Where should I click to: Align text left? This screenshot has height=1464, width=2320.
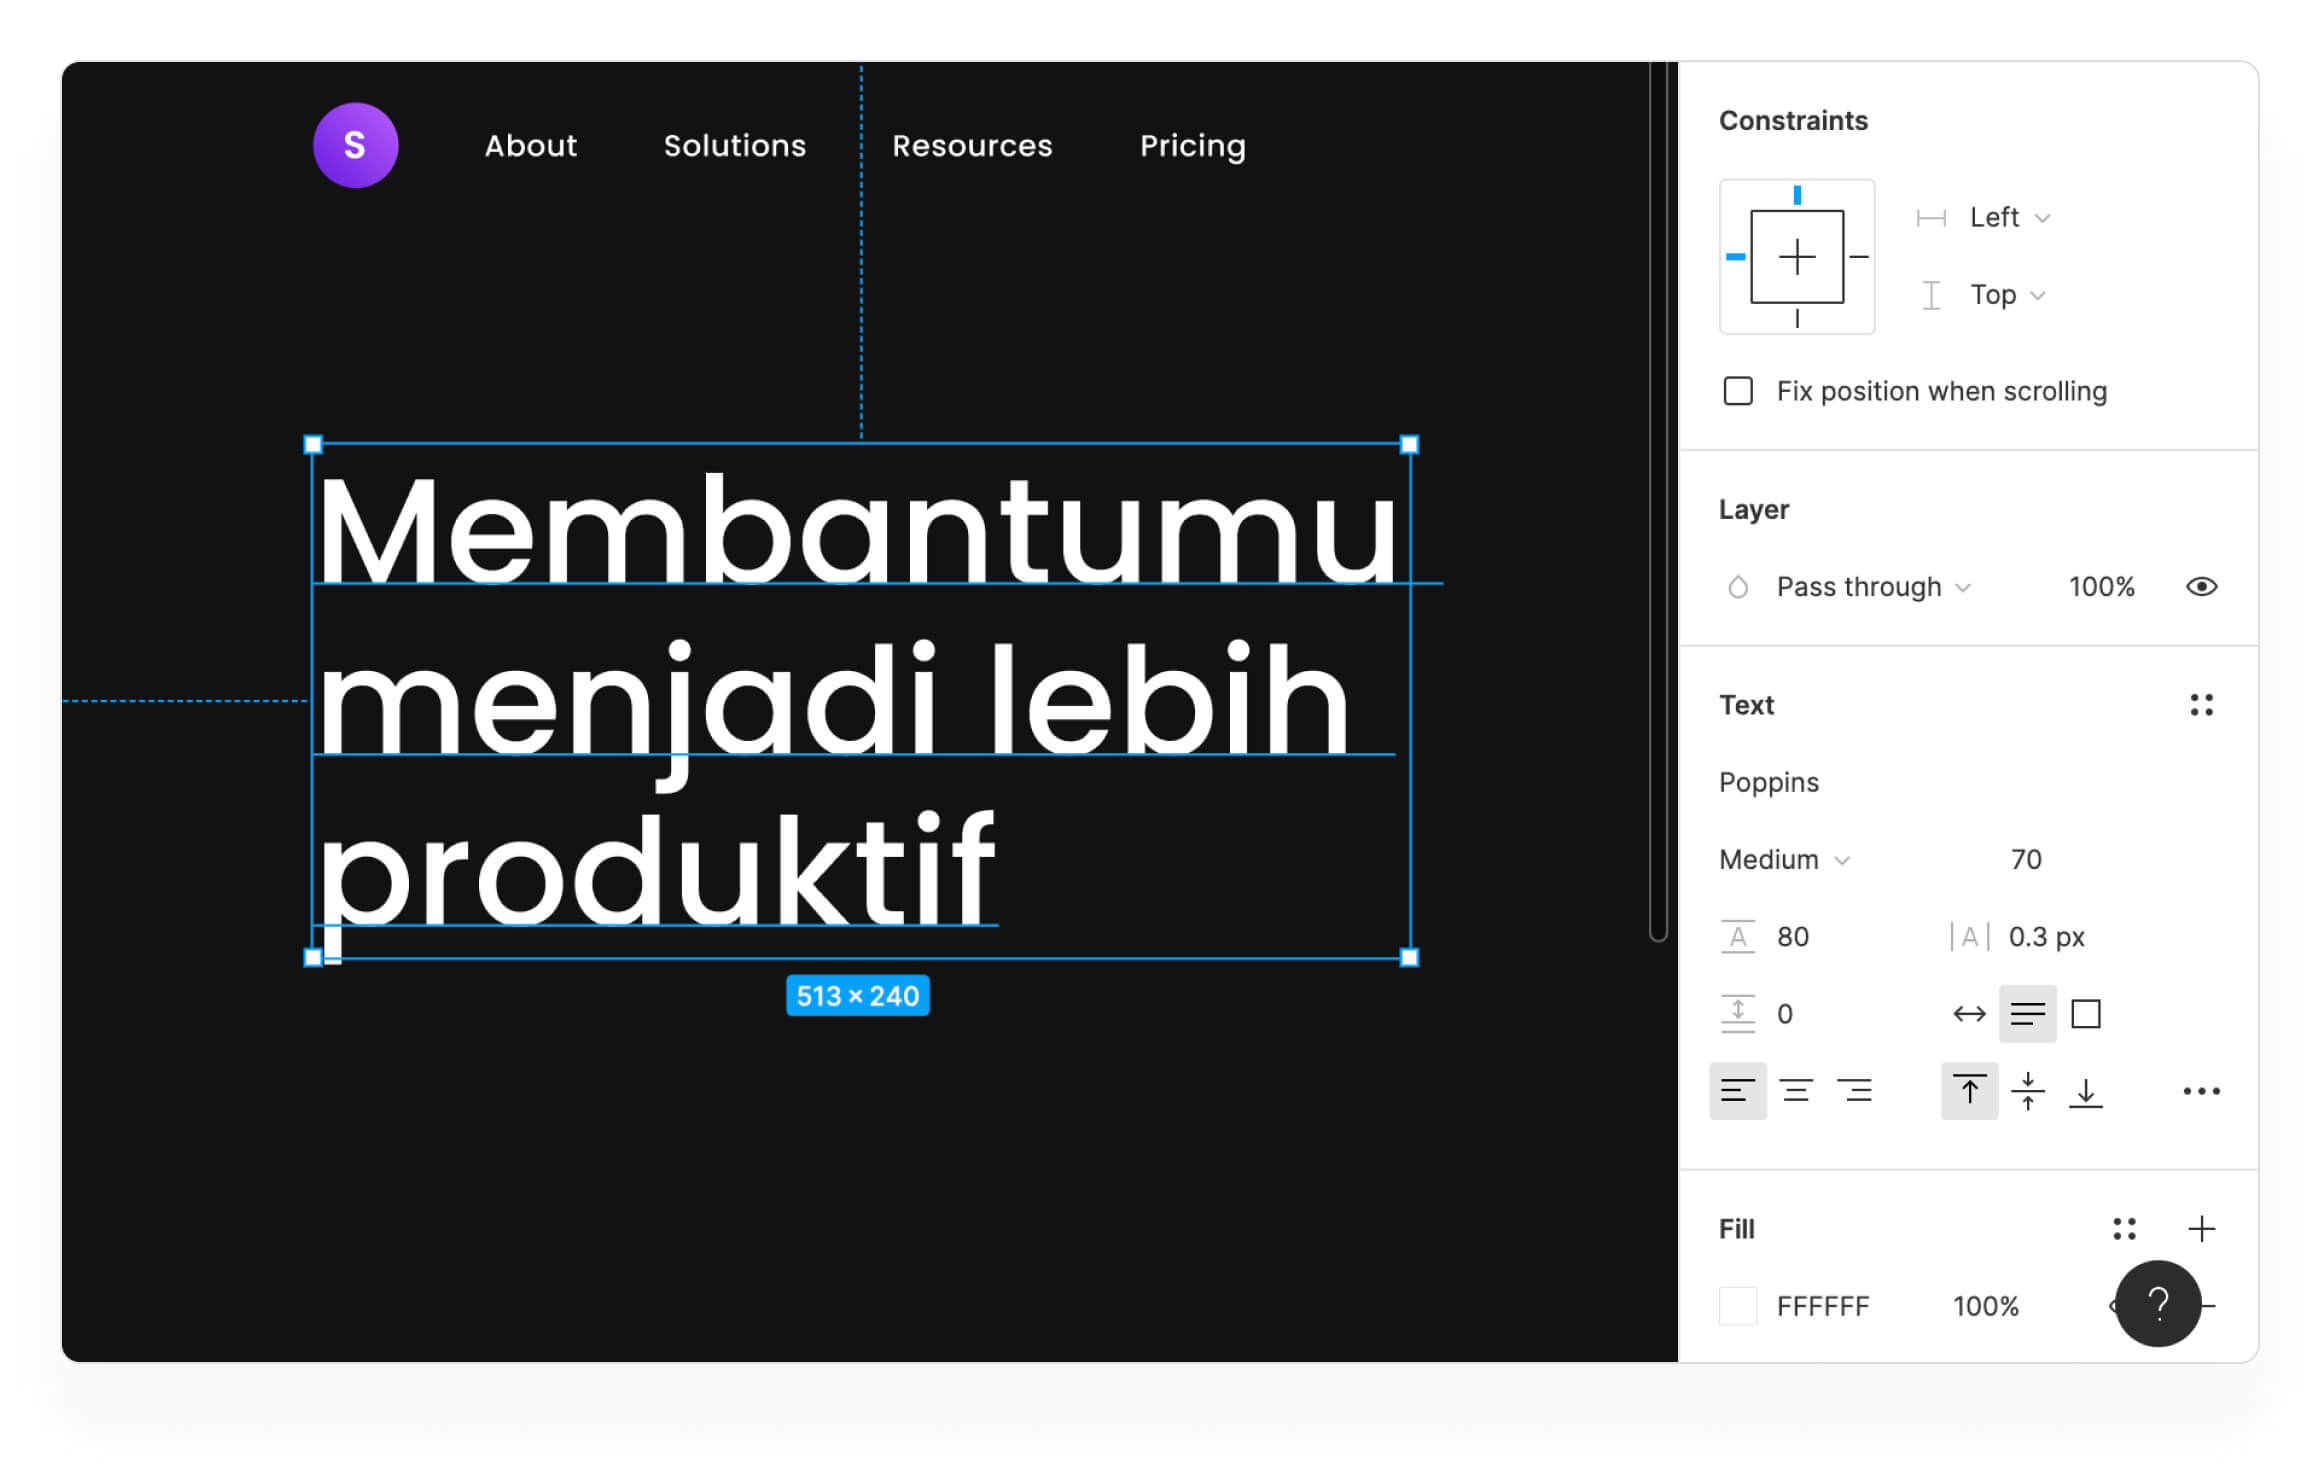pyautogui.click(x=1737, y=1090)
